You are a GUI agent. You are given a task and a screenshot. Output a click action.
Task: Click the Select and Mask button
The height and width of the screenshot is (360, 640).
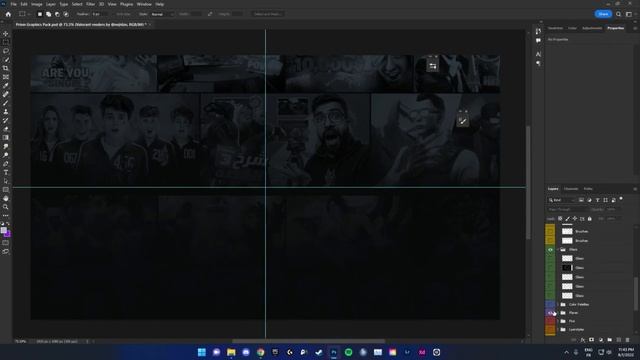(267, 14)
